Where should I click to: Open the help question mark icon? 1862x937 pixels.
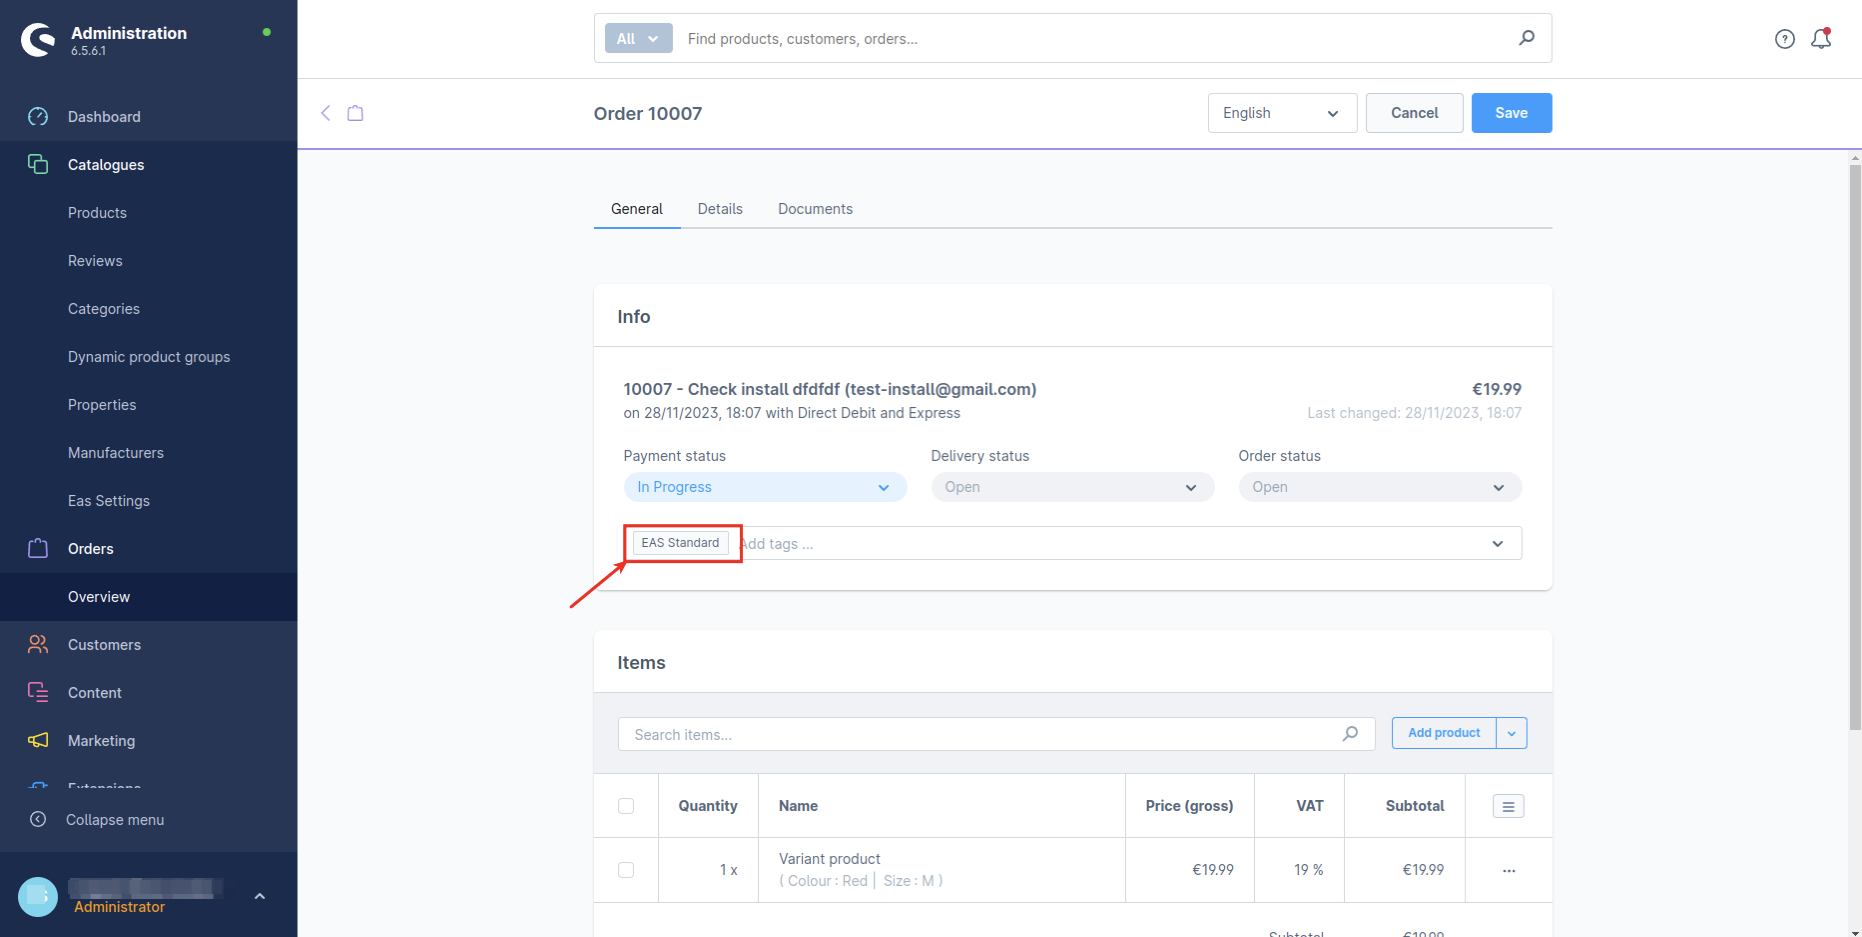1784,39
